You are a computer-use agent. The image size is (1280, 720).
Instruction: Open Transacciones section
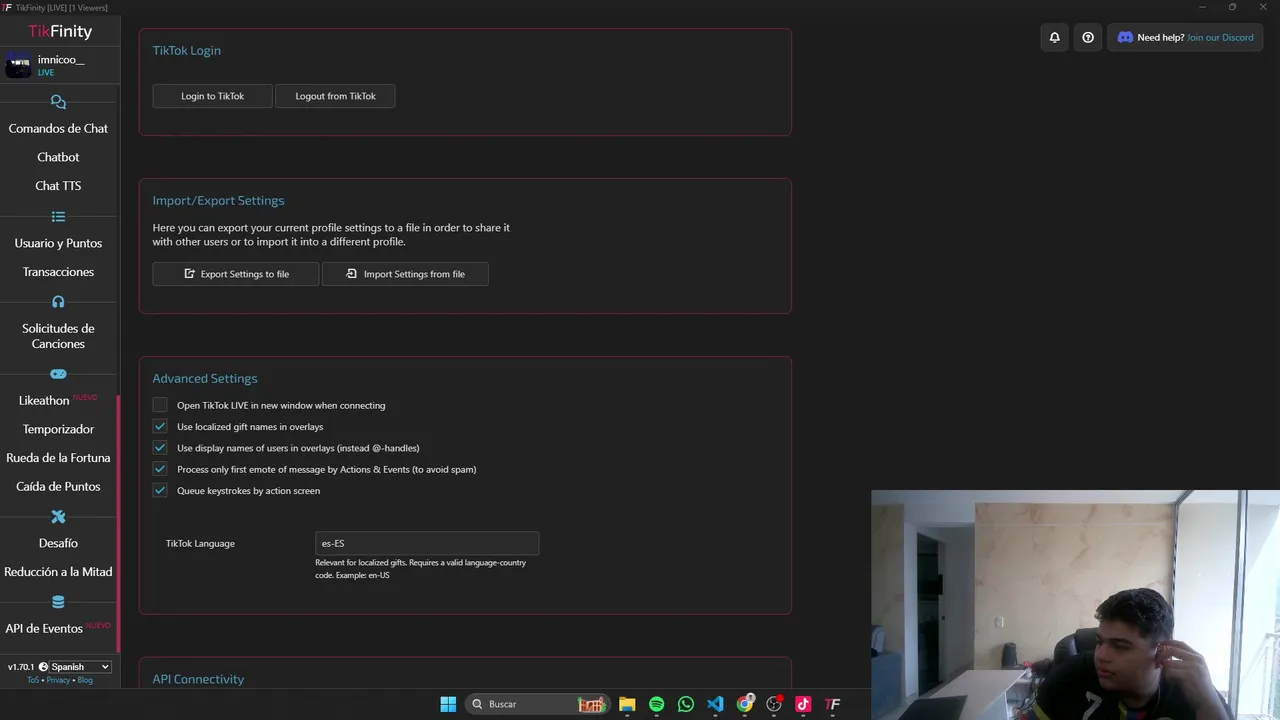(58, 272)
